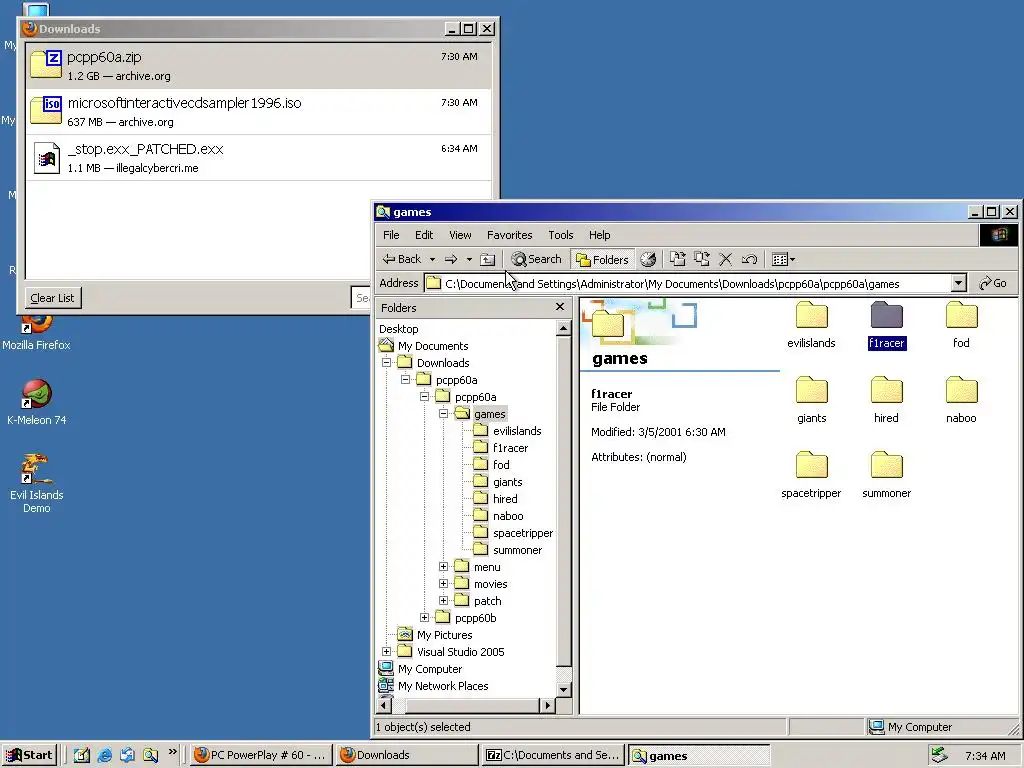
Task: Click the Move To toolbar icon
Action: [x=678, y=259]
